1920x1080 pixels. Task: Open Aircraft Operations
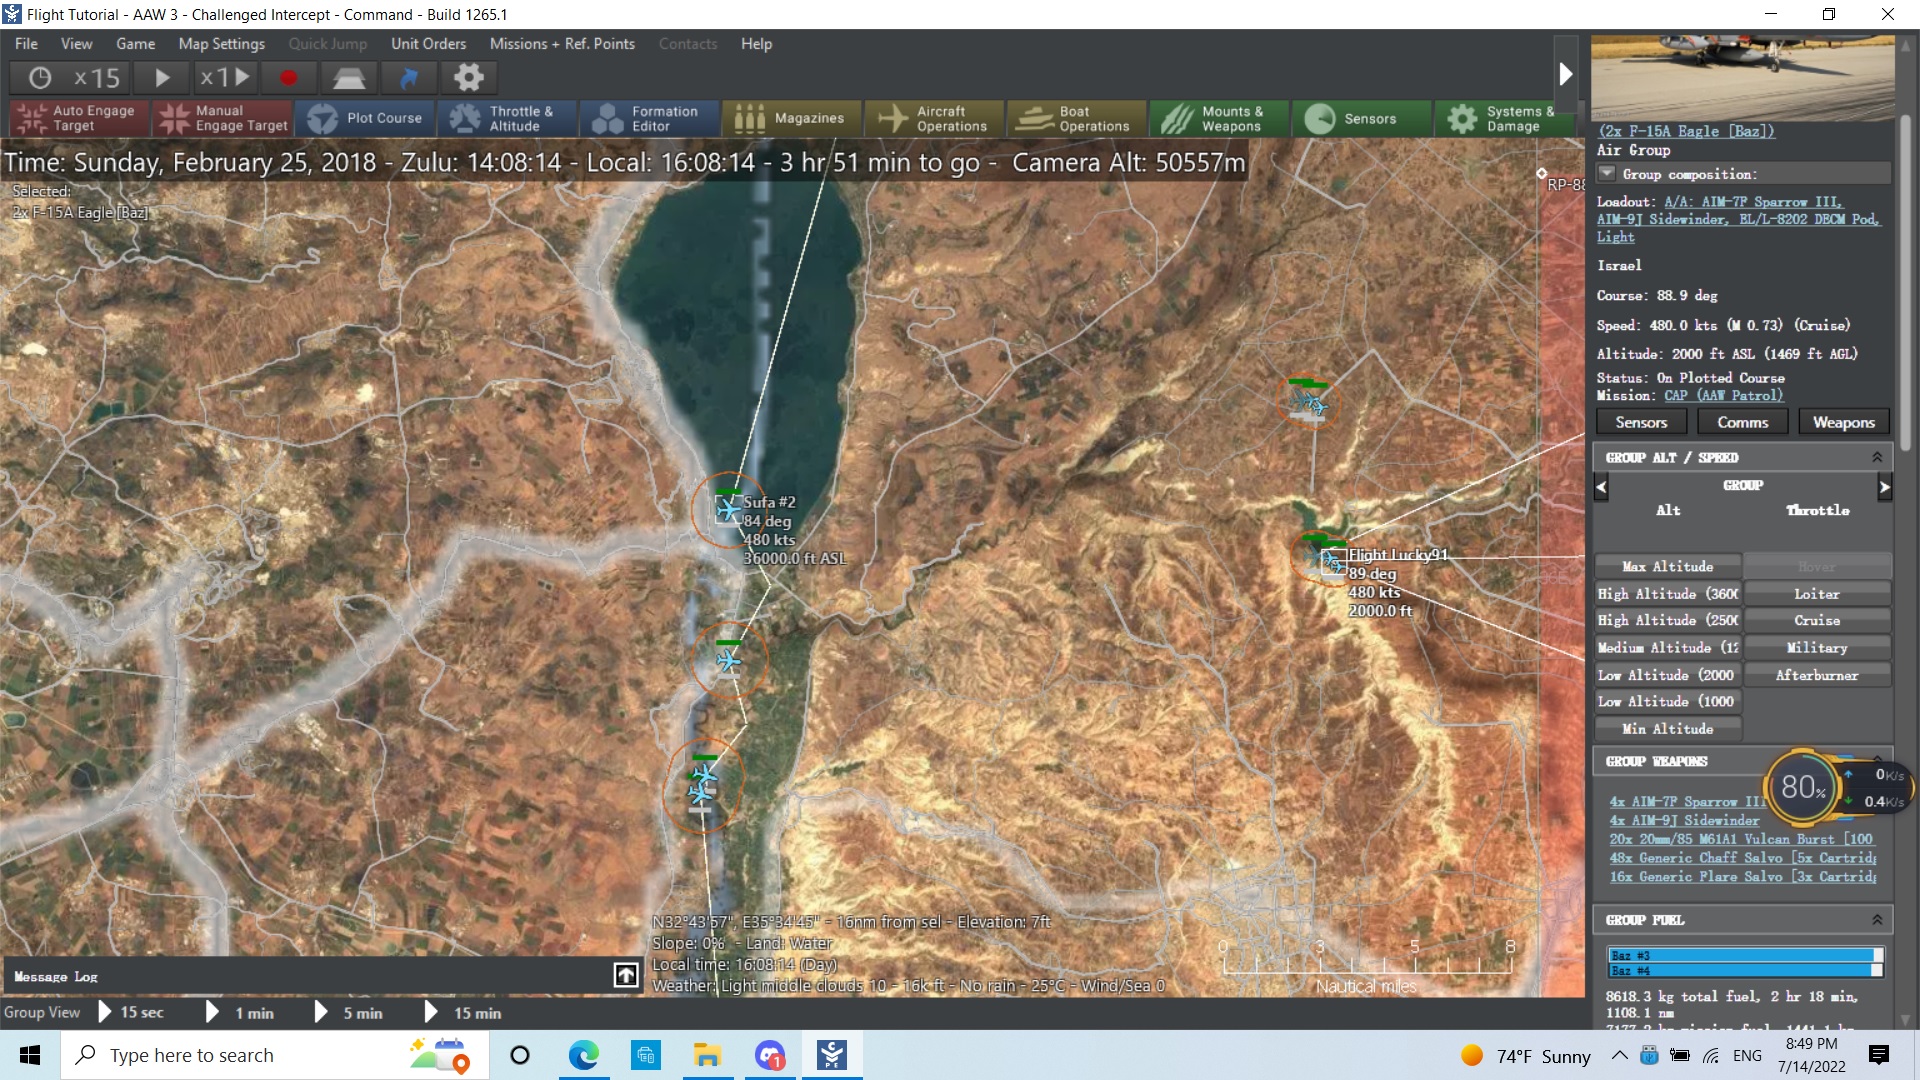[x=935, y=118]
